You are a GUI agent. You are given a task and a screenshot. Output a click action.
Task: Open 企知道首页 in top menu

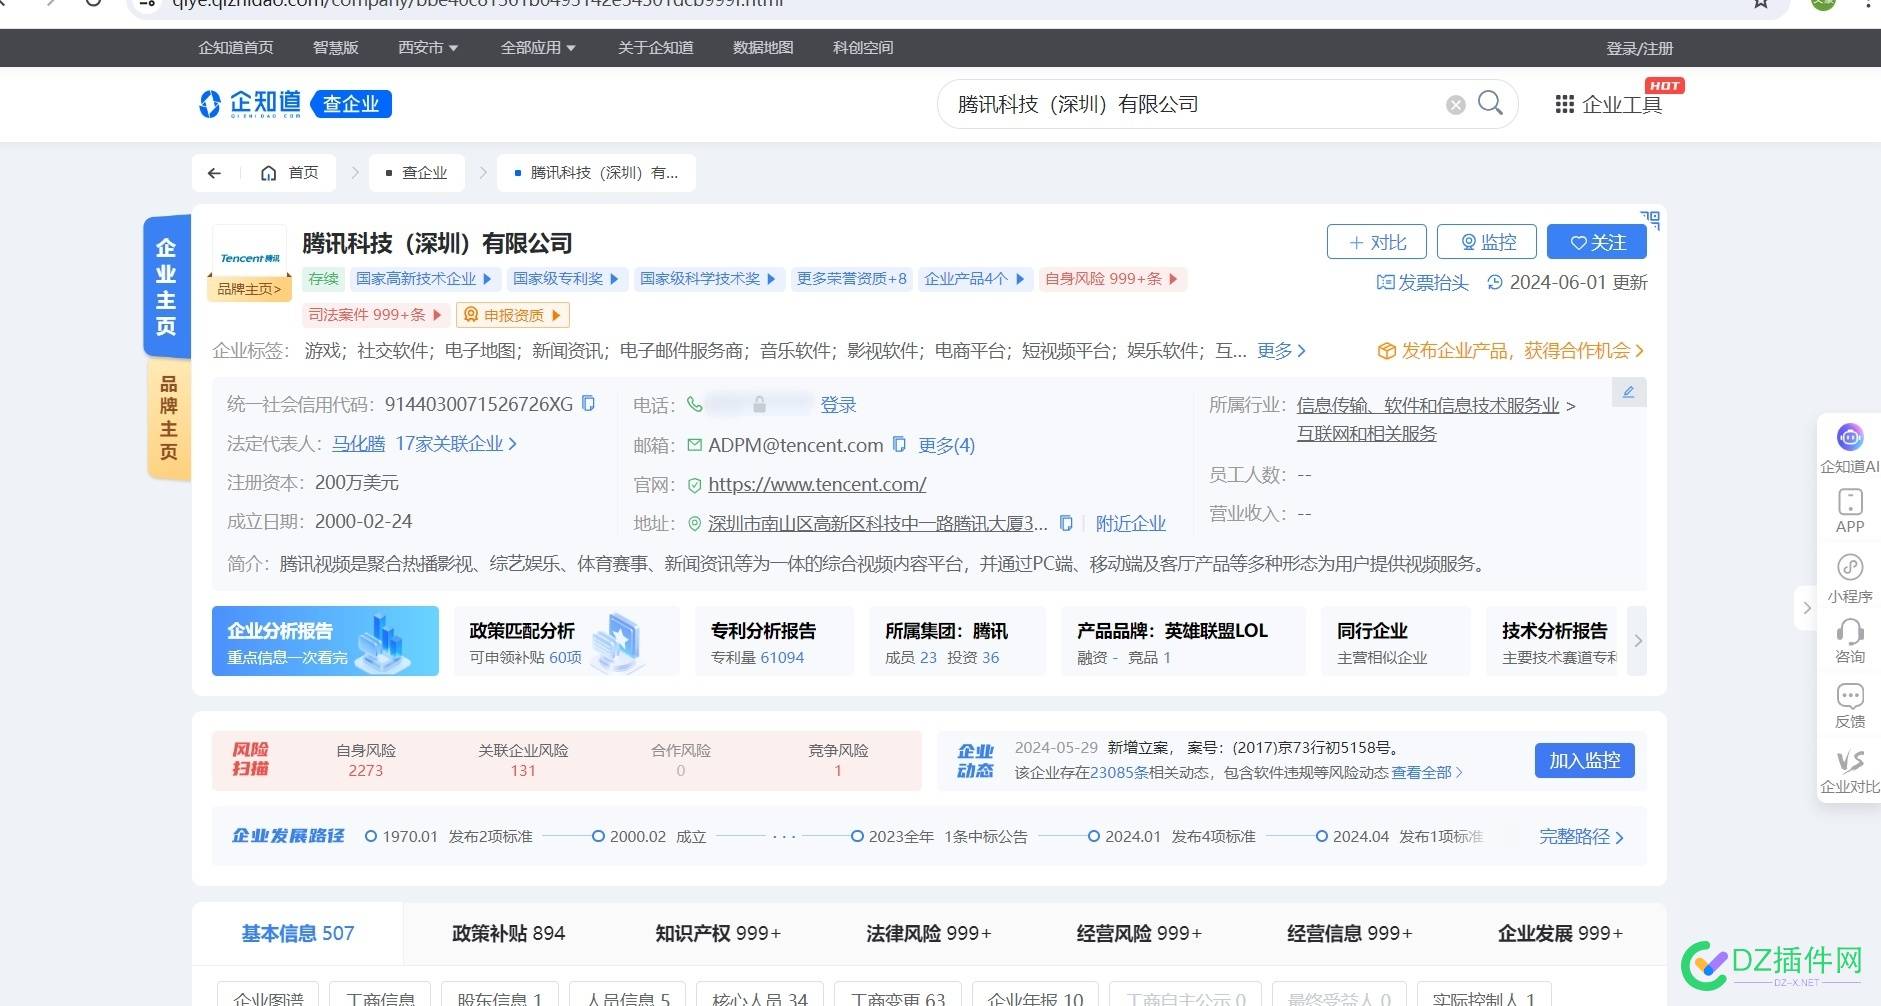tap(236, 48)
